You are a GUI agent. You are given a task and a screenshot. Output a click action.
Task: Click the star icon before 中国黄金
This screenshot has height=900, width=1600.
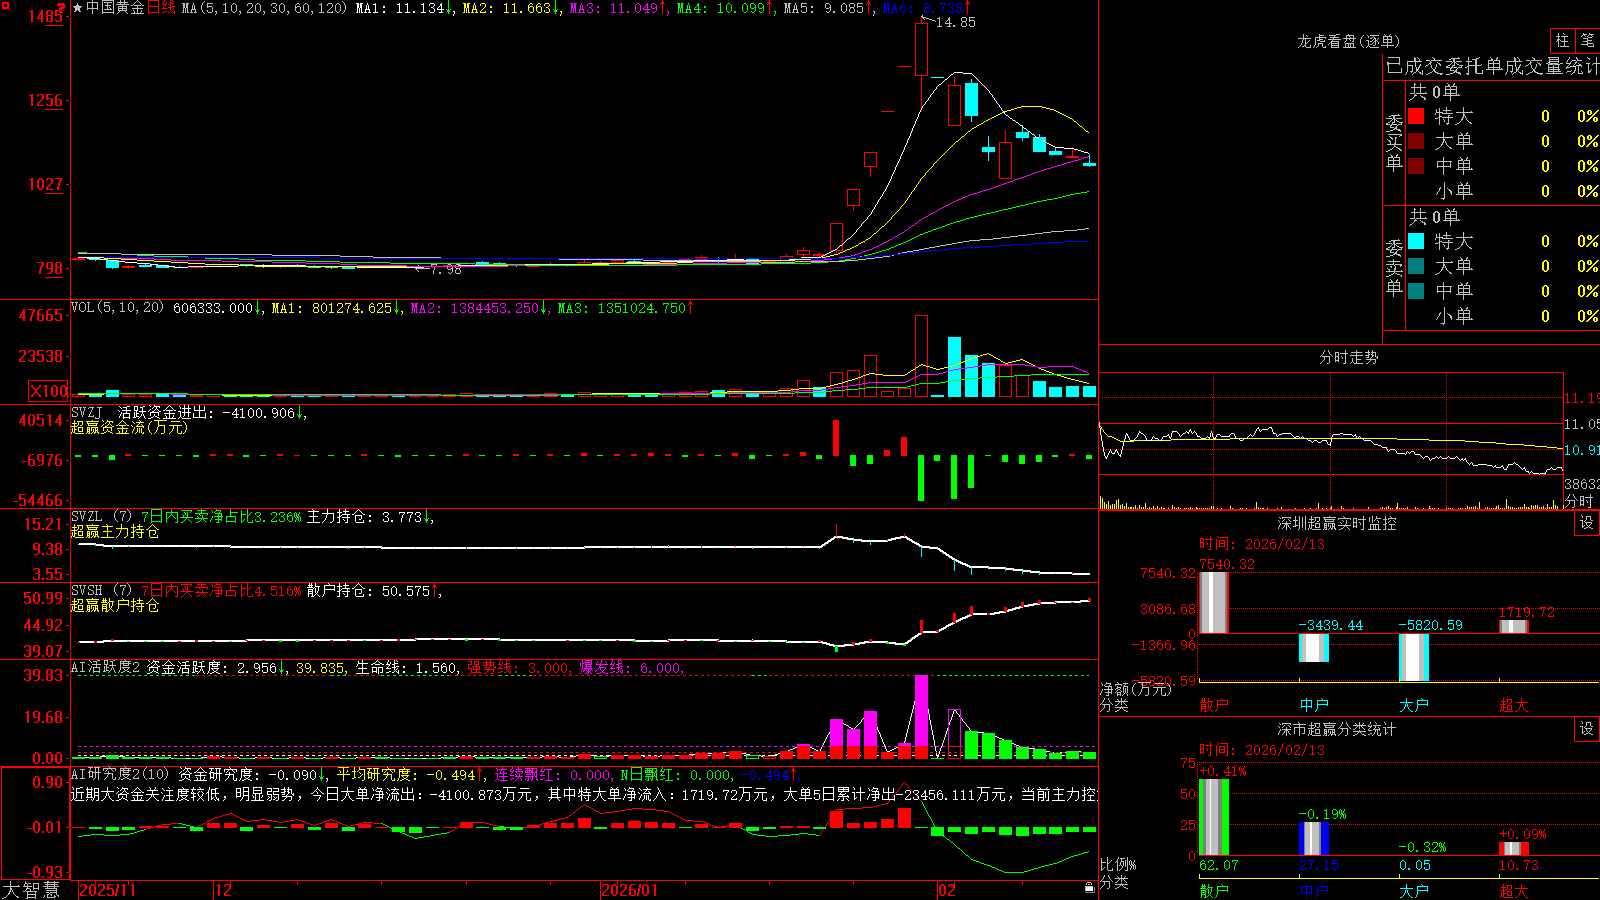coord(78,8)
